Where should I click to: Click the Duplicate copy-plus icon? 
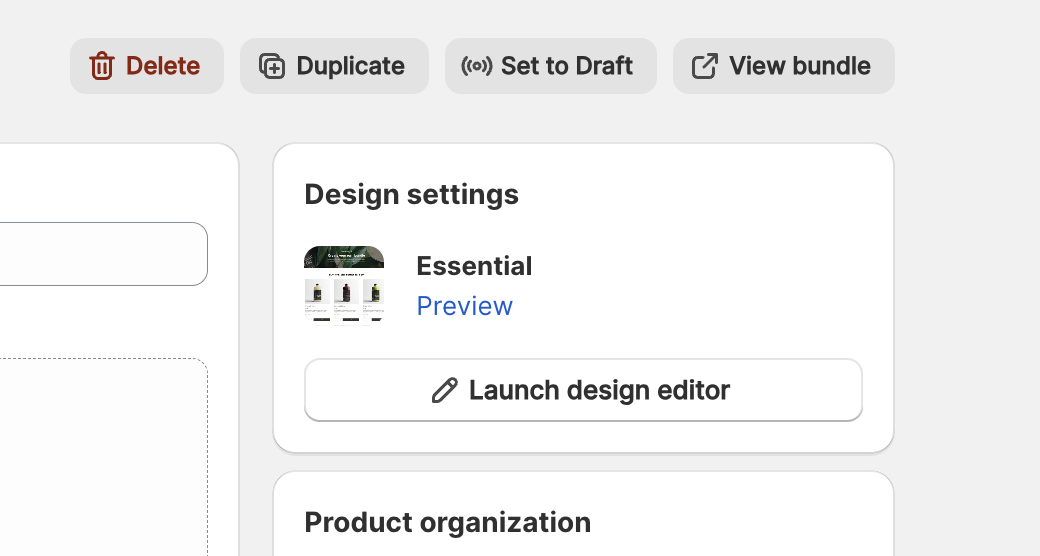[271, 66]
